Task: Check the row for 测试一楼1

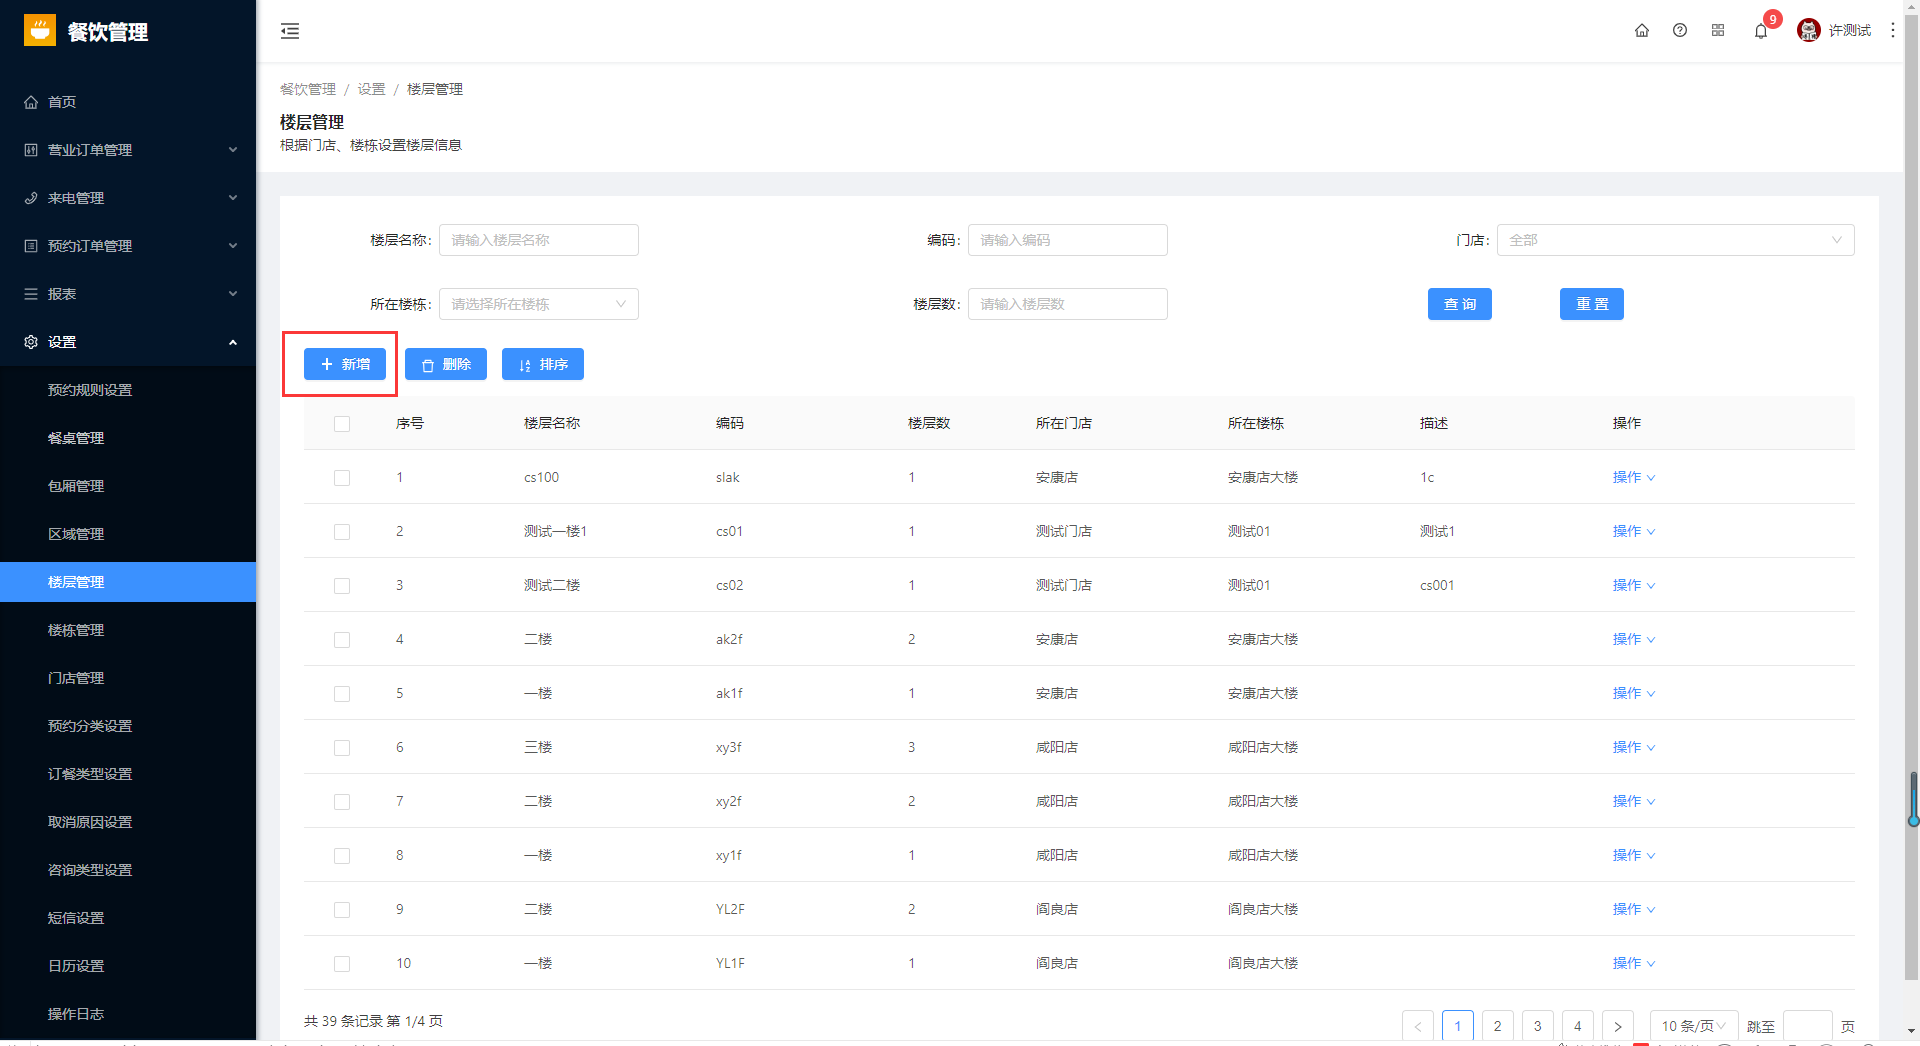Action: 342,532
